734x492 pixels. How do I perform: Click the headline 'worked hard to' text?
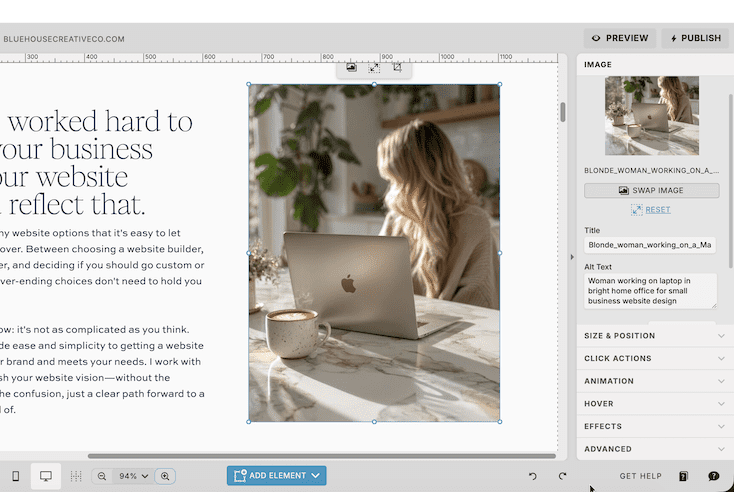[100, 122]
